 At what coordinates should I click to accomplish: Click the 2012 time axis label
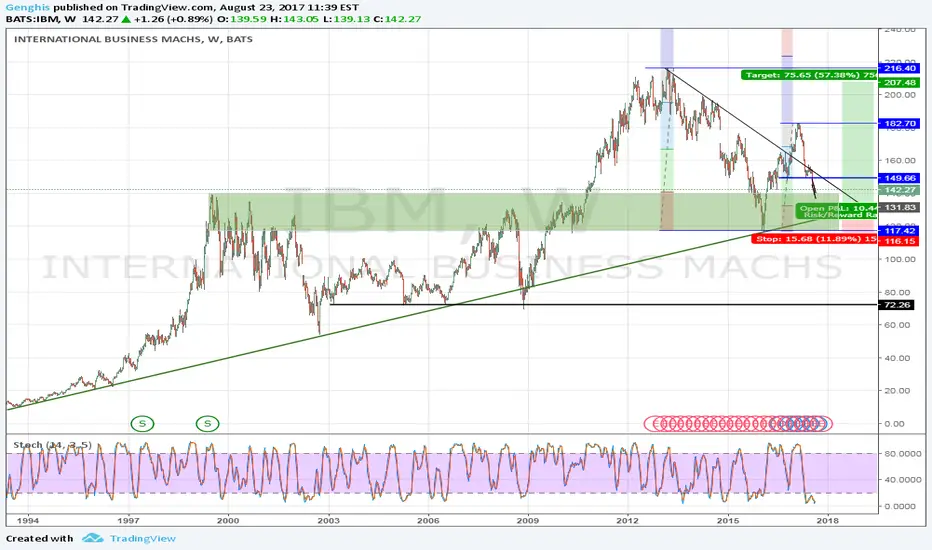[628, 520]
